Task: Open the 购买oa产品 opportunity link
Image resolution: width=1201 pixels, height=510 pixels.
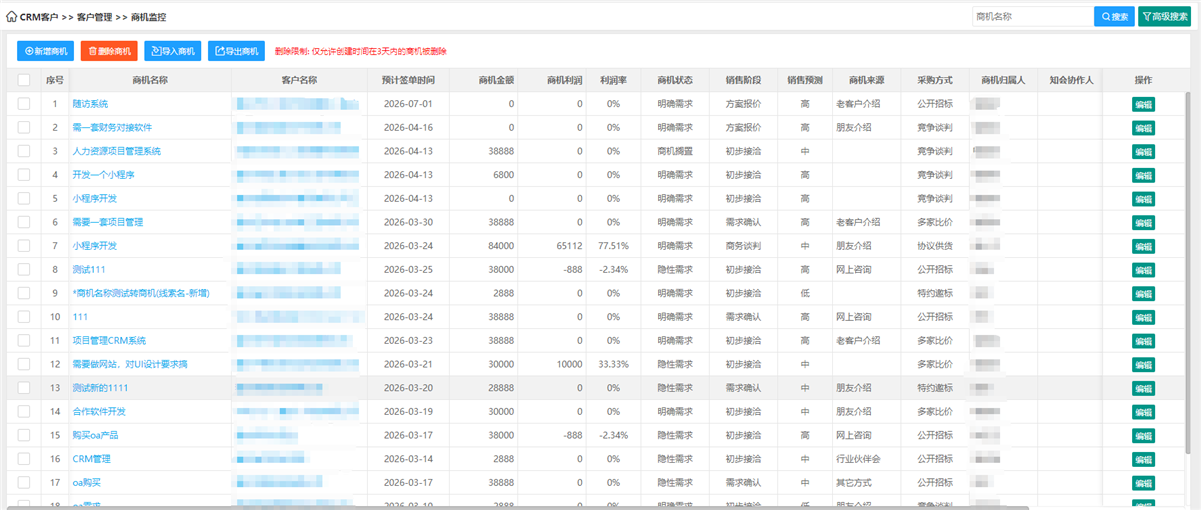Action: [96, 435]
